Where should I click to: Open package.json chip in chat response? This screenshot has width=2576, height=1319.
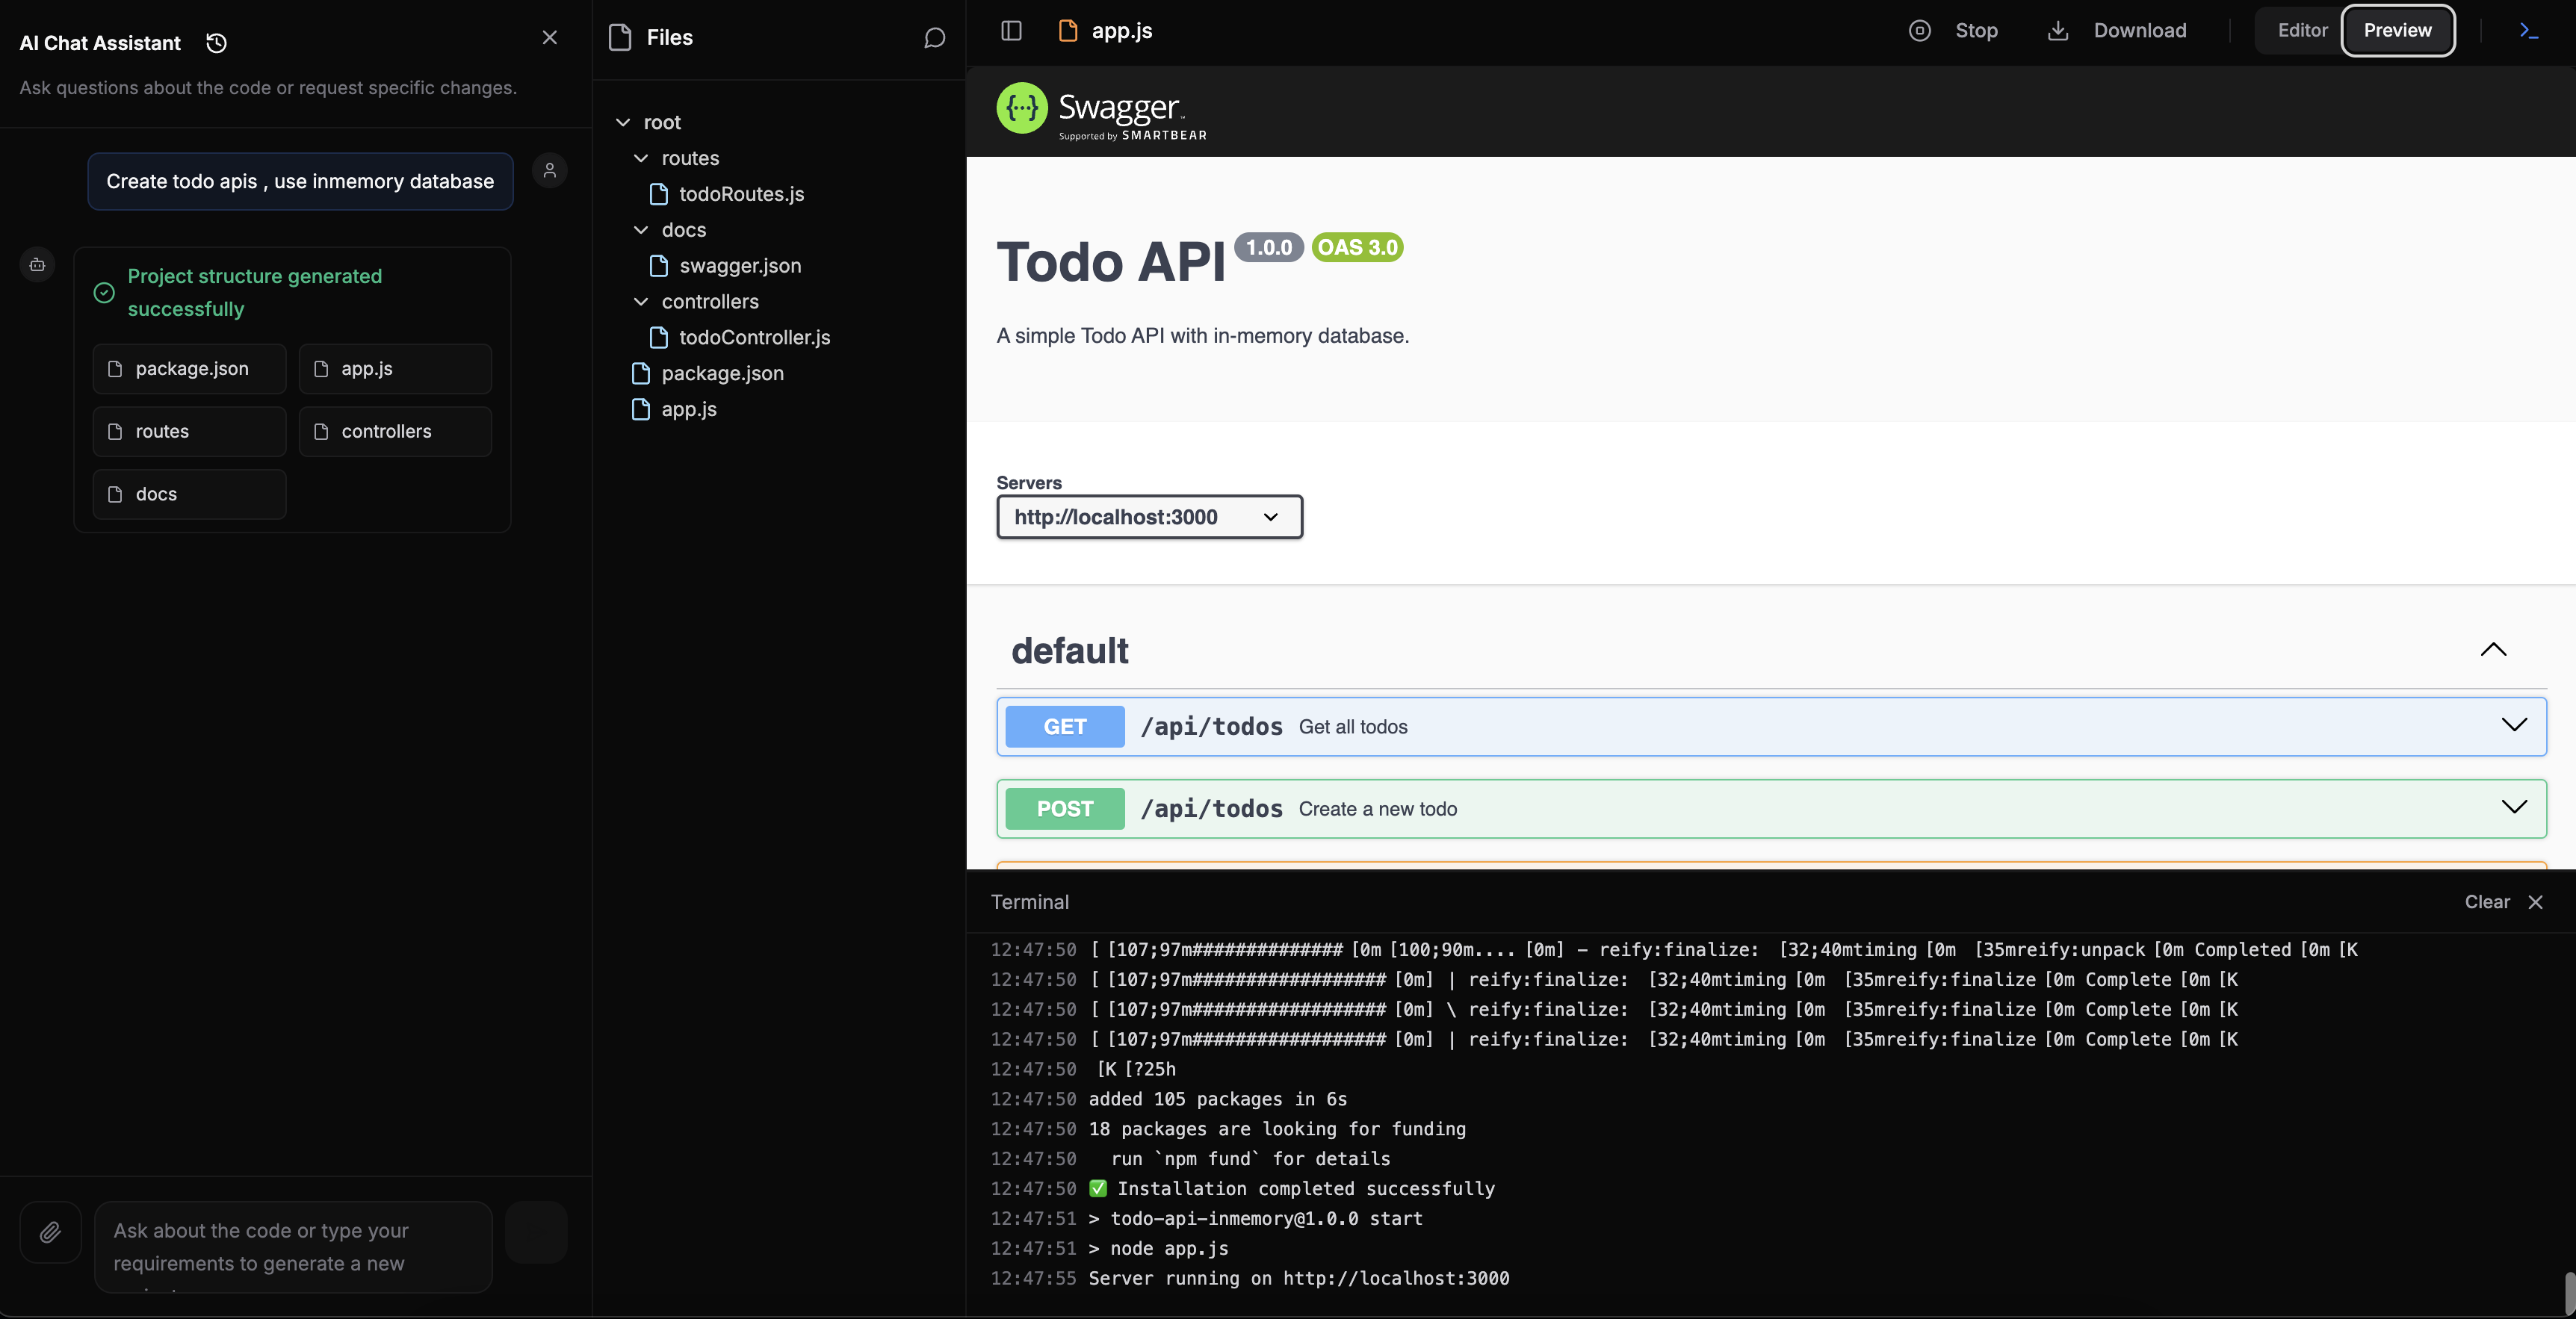190,369
